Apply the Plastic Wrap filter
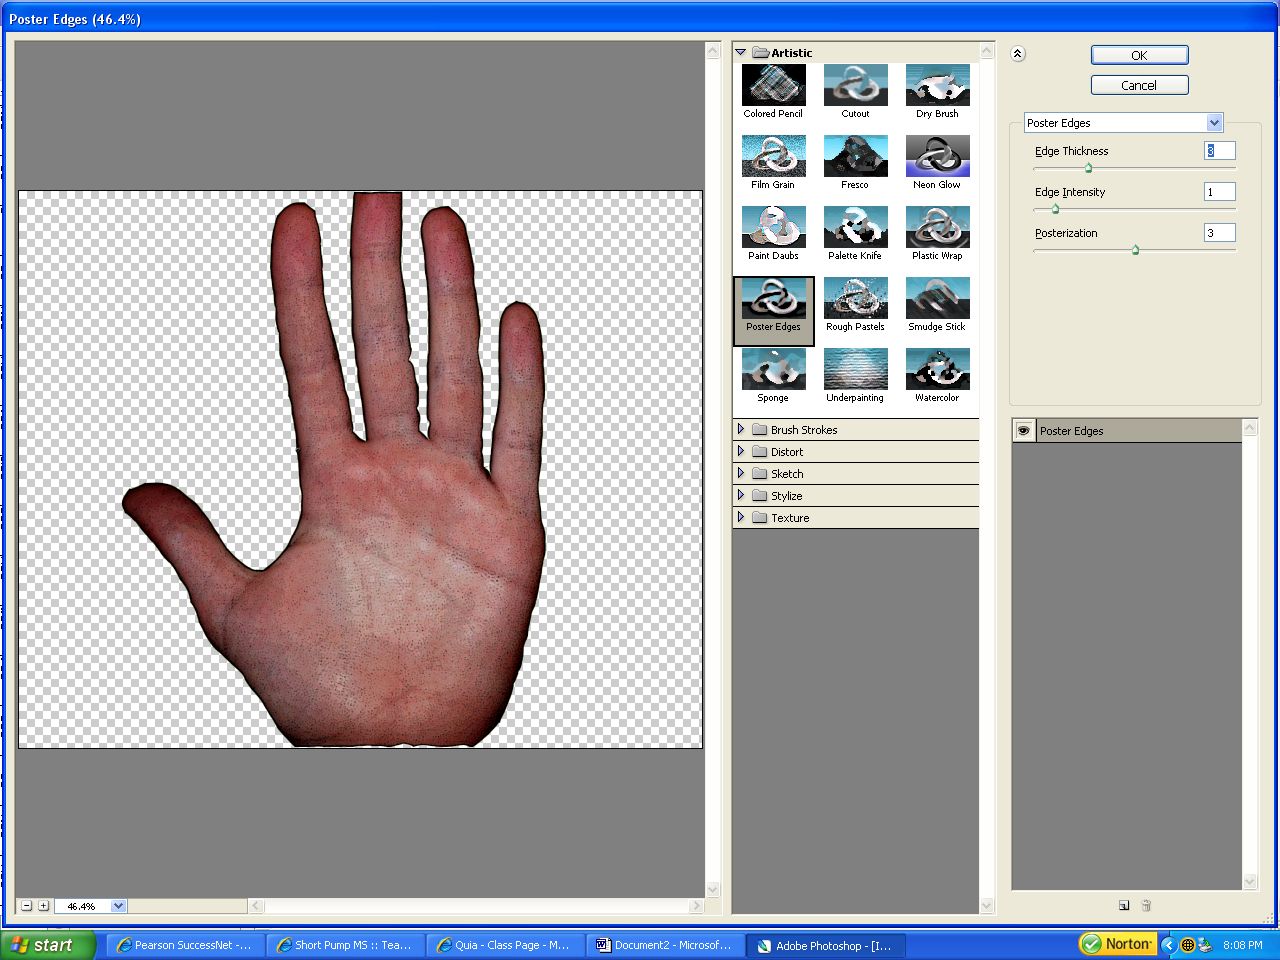Viewport: 1280px width, 960px height. pyautogui.click(x=936, y=226)
